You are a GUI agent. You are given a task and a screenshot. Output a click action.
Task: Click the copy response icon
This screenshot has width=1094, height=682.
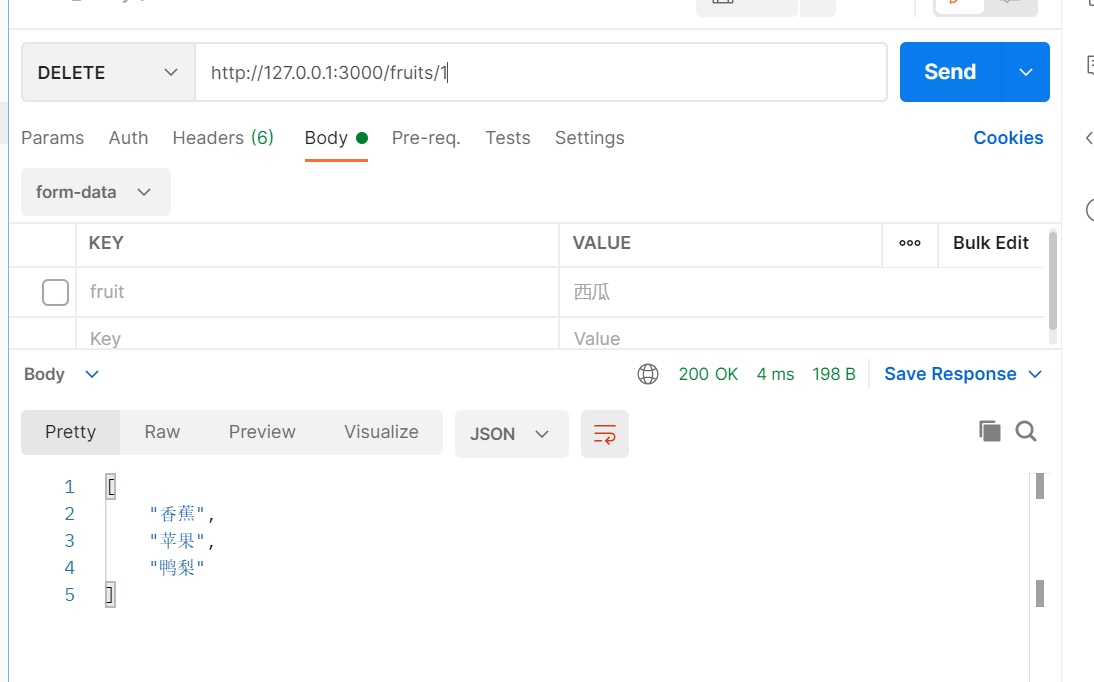tap(989, 431)
